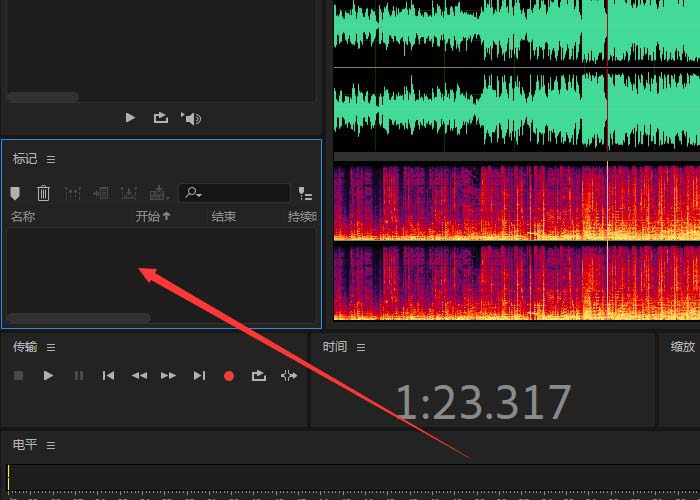Viewport: 700px width, 500px height.
Task: Toggle Loop Playback in transport panel
Action: (259, 376)
